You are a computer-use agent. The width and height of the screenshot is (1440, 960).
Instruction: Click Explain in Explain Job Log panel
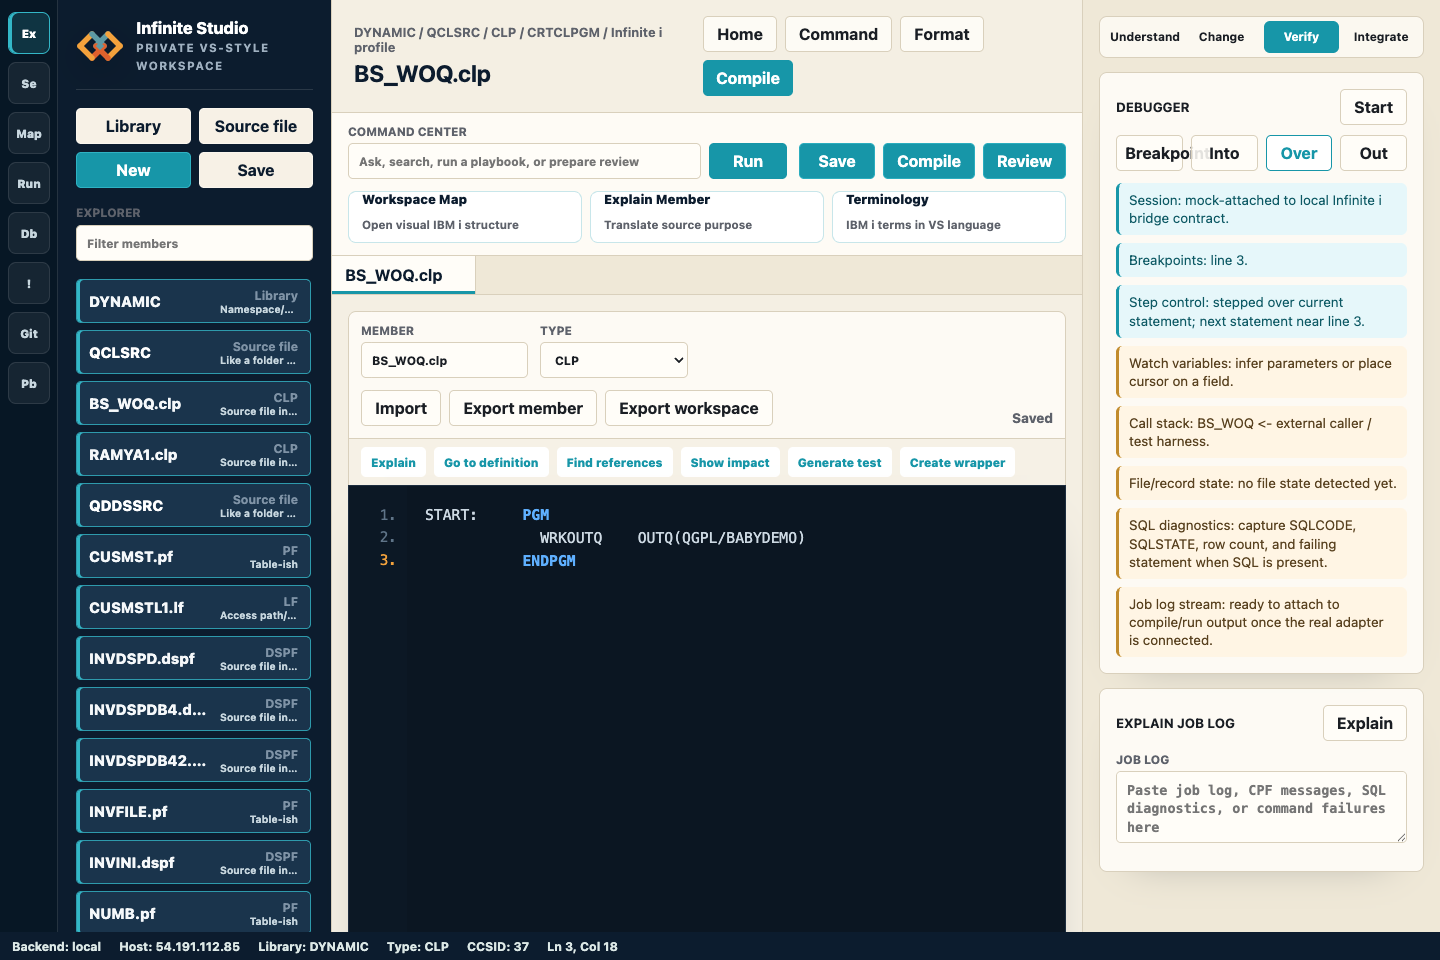click(x=1365, y=723)
